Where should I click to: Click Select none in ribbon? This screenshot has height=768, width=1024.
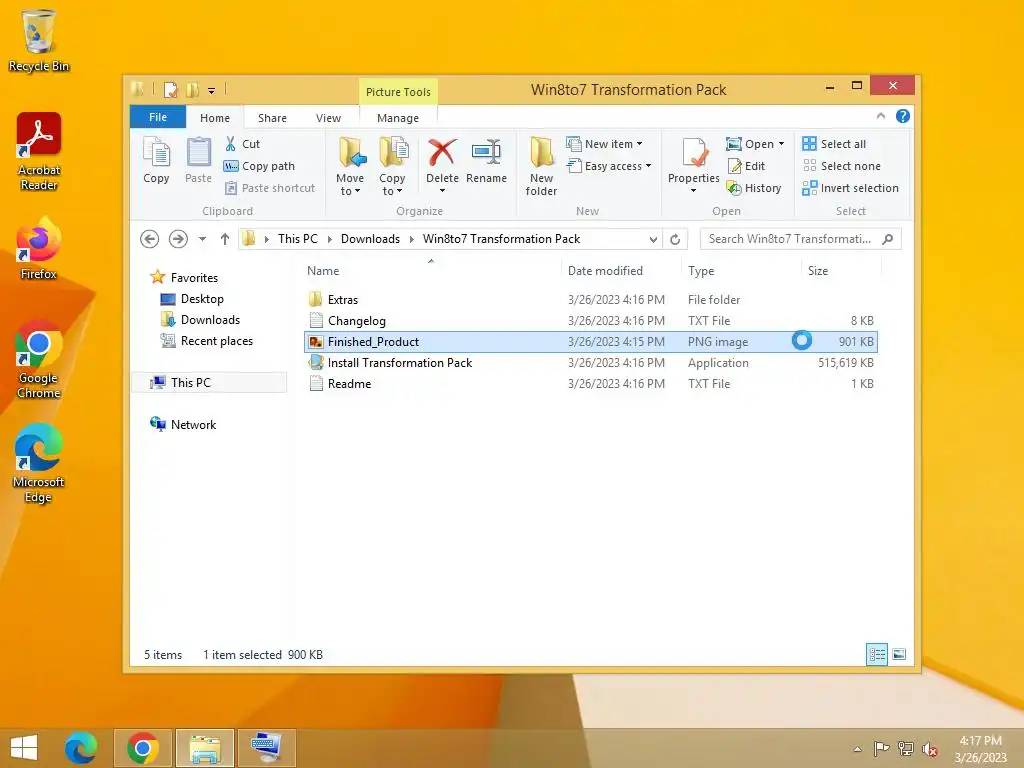[x=842, y=166]
